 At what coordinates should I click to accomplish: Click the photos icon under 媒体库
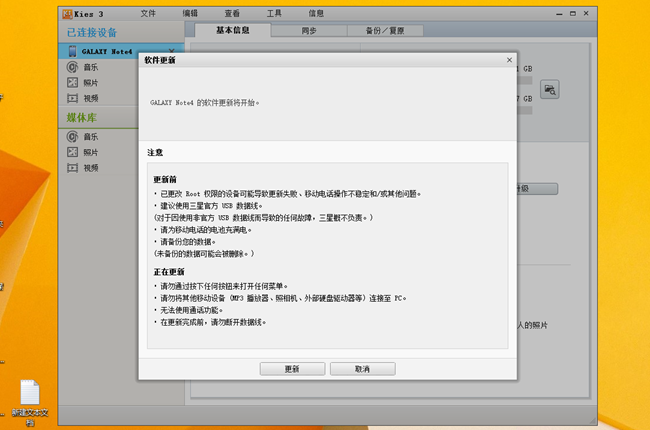click(73, 152)
